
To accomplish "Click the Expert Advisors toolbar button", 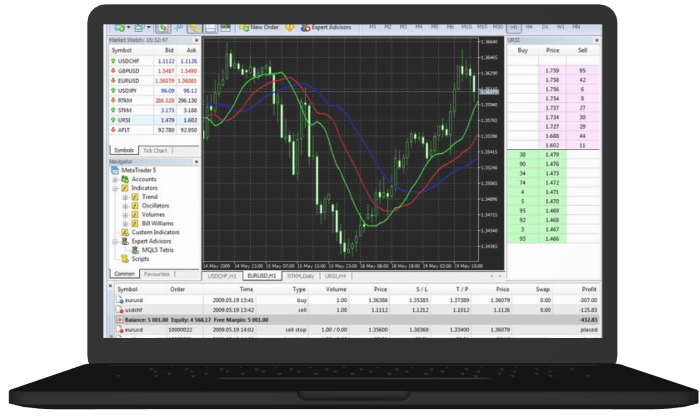I will tap(326, 27).
